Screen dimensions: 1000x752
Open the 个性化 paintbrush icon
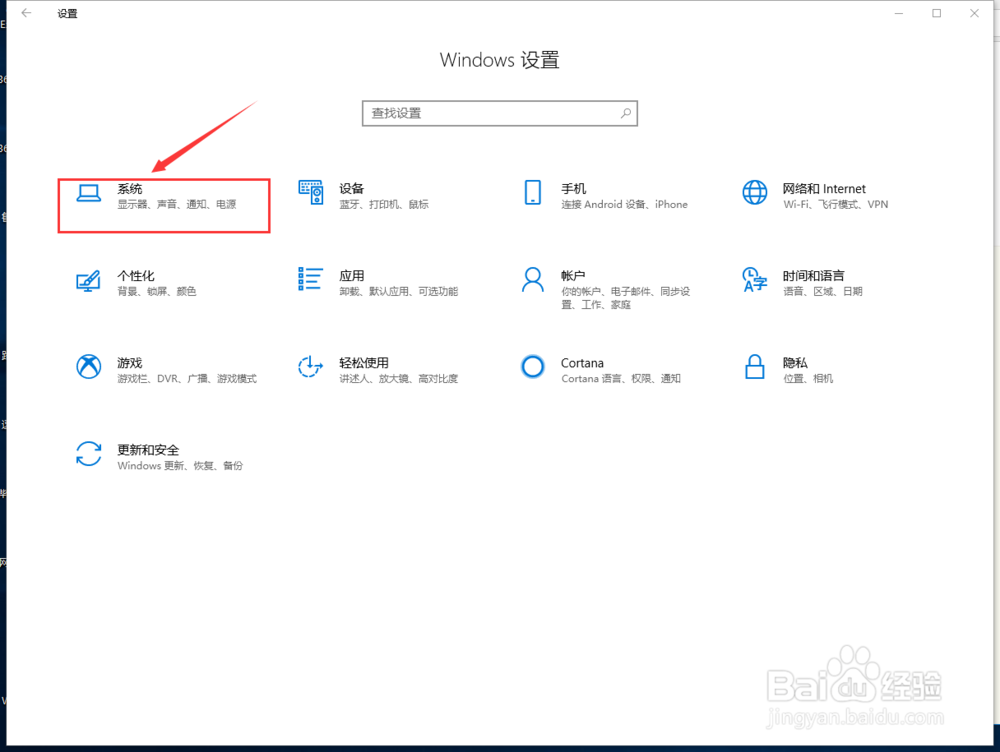point(89,281)
